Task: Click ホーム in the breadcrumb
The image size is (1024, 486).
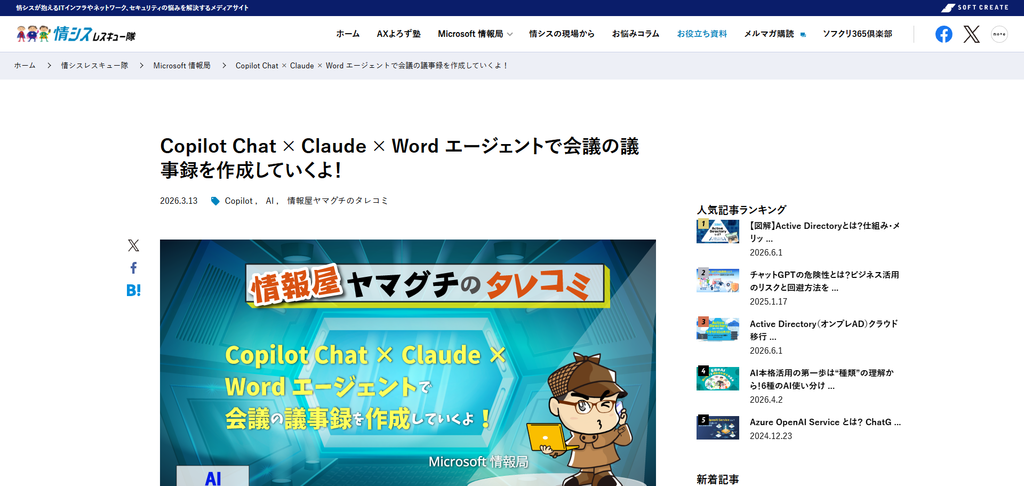Action: click(25, 66)
